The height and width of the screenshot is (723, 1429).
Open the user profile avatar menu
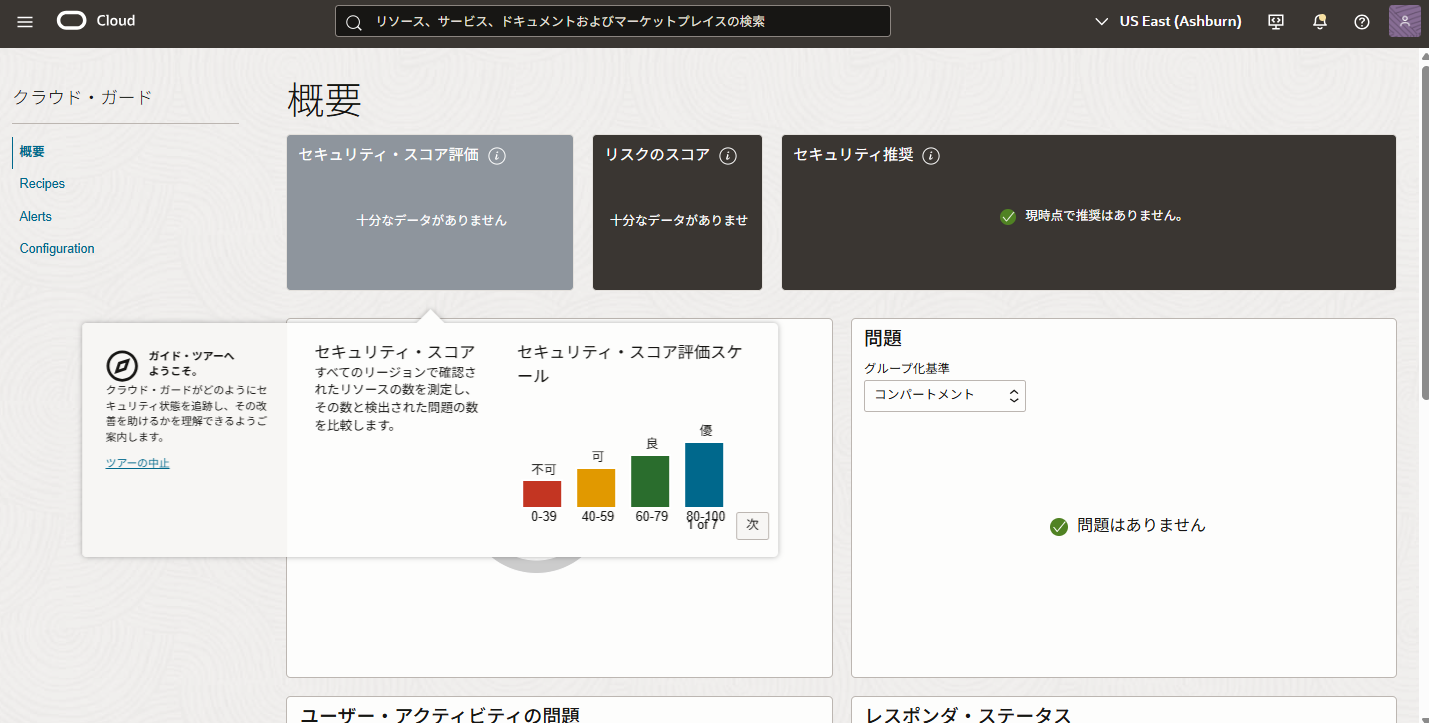[1404, 21]
